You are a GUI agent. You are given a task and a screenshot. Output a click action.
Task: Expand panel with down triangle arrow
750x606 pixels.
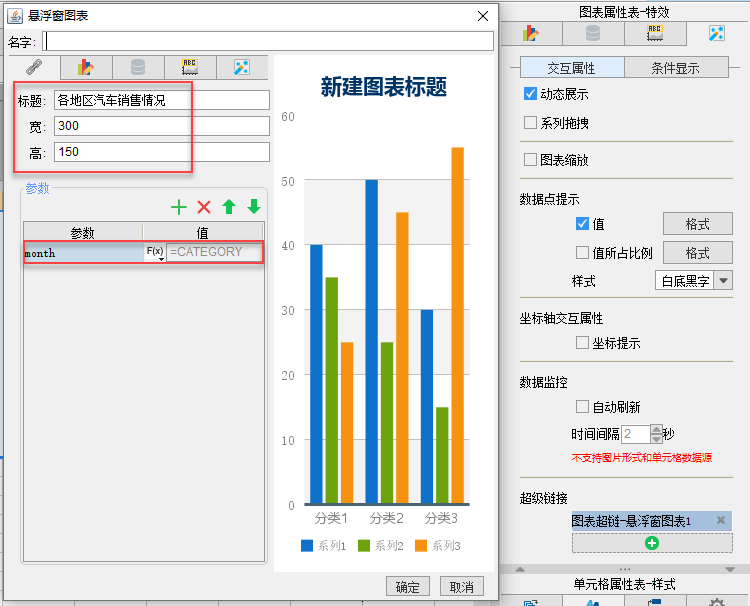tap(730, 569)
